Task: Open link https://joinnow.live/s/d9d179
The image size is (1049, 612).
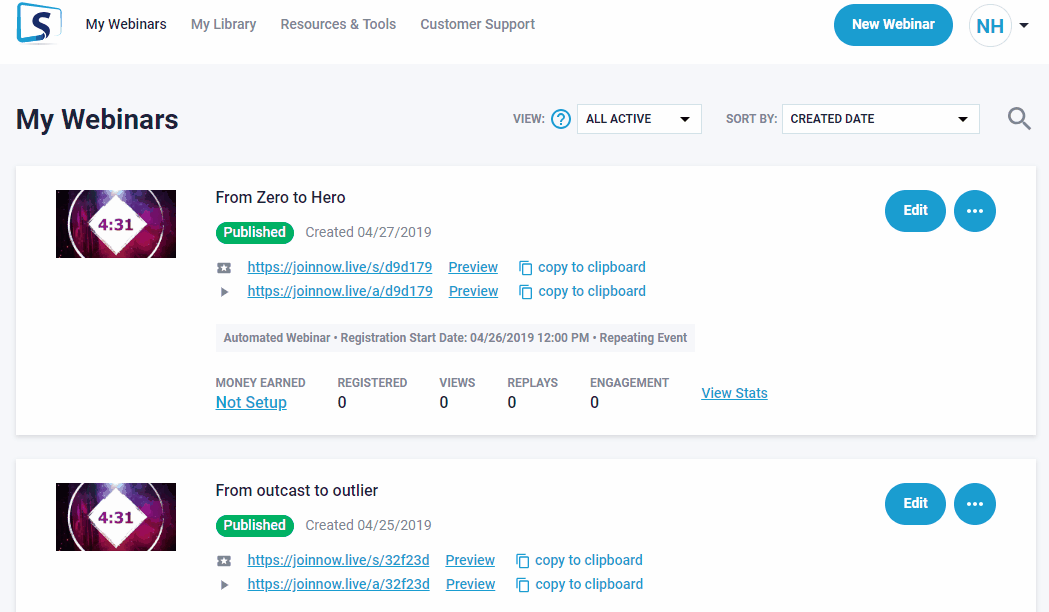Action: pyautogui.click(x=340, y=267)
